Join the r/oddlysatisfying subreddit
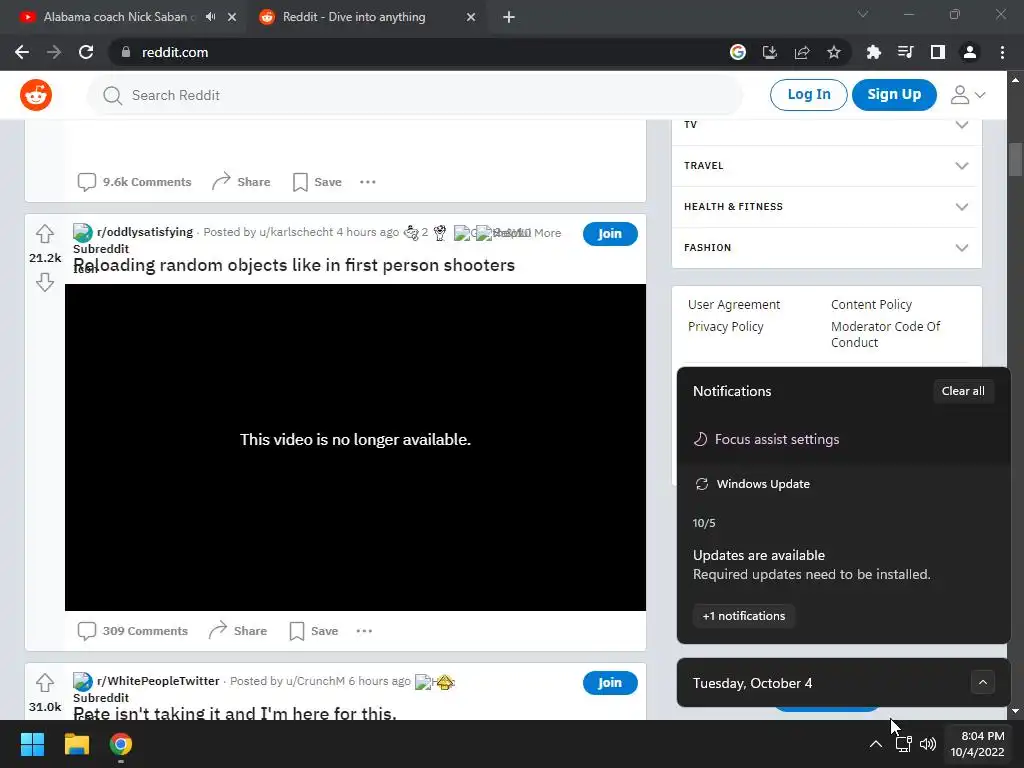Screen dimensions: 1024x768 (x=610, y=234)
